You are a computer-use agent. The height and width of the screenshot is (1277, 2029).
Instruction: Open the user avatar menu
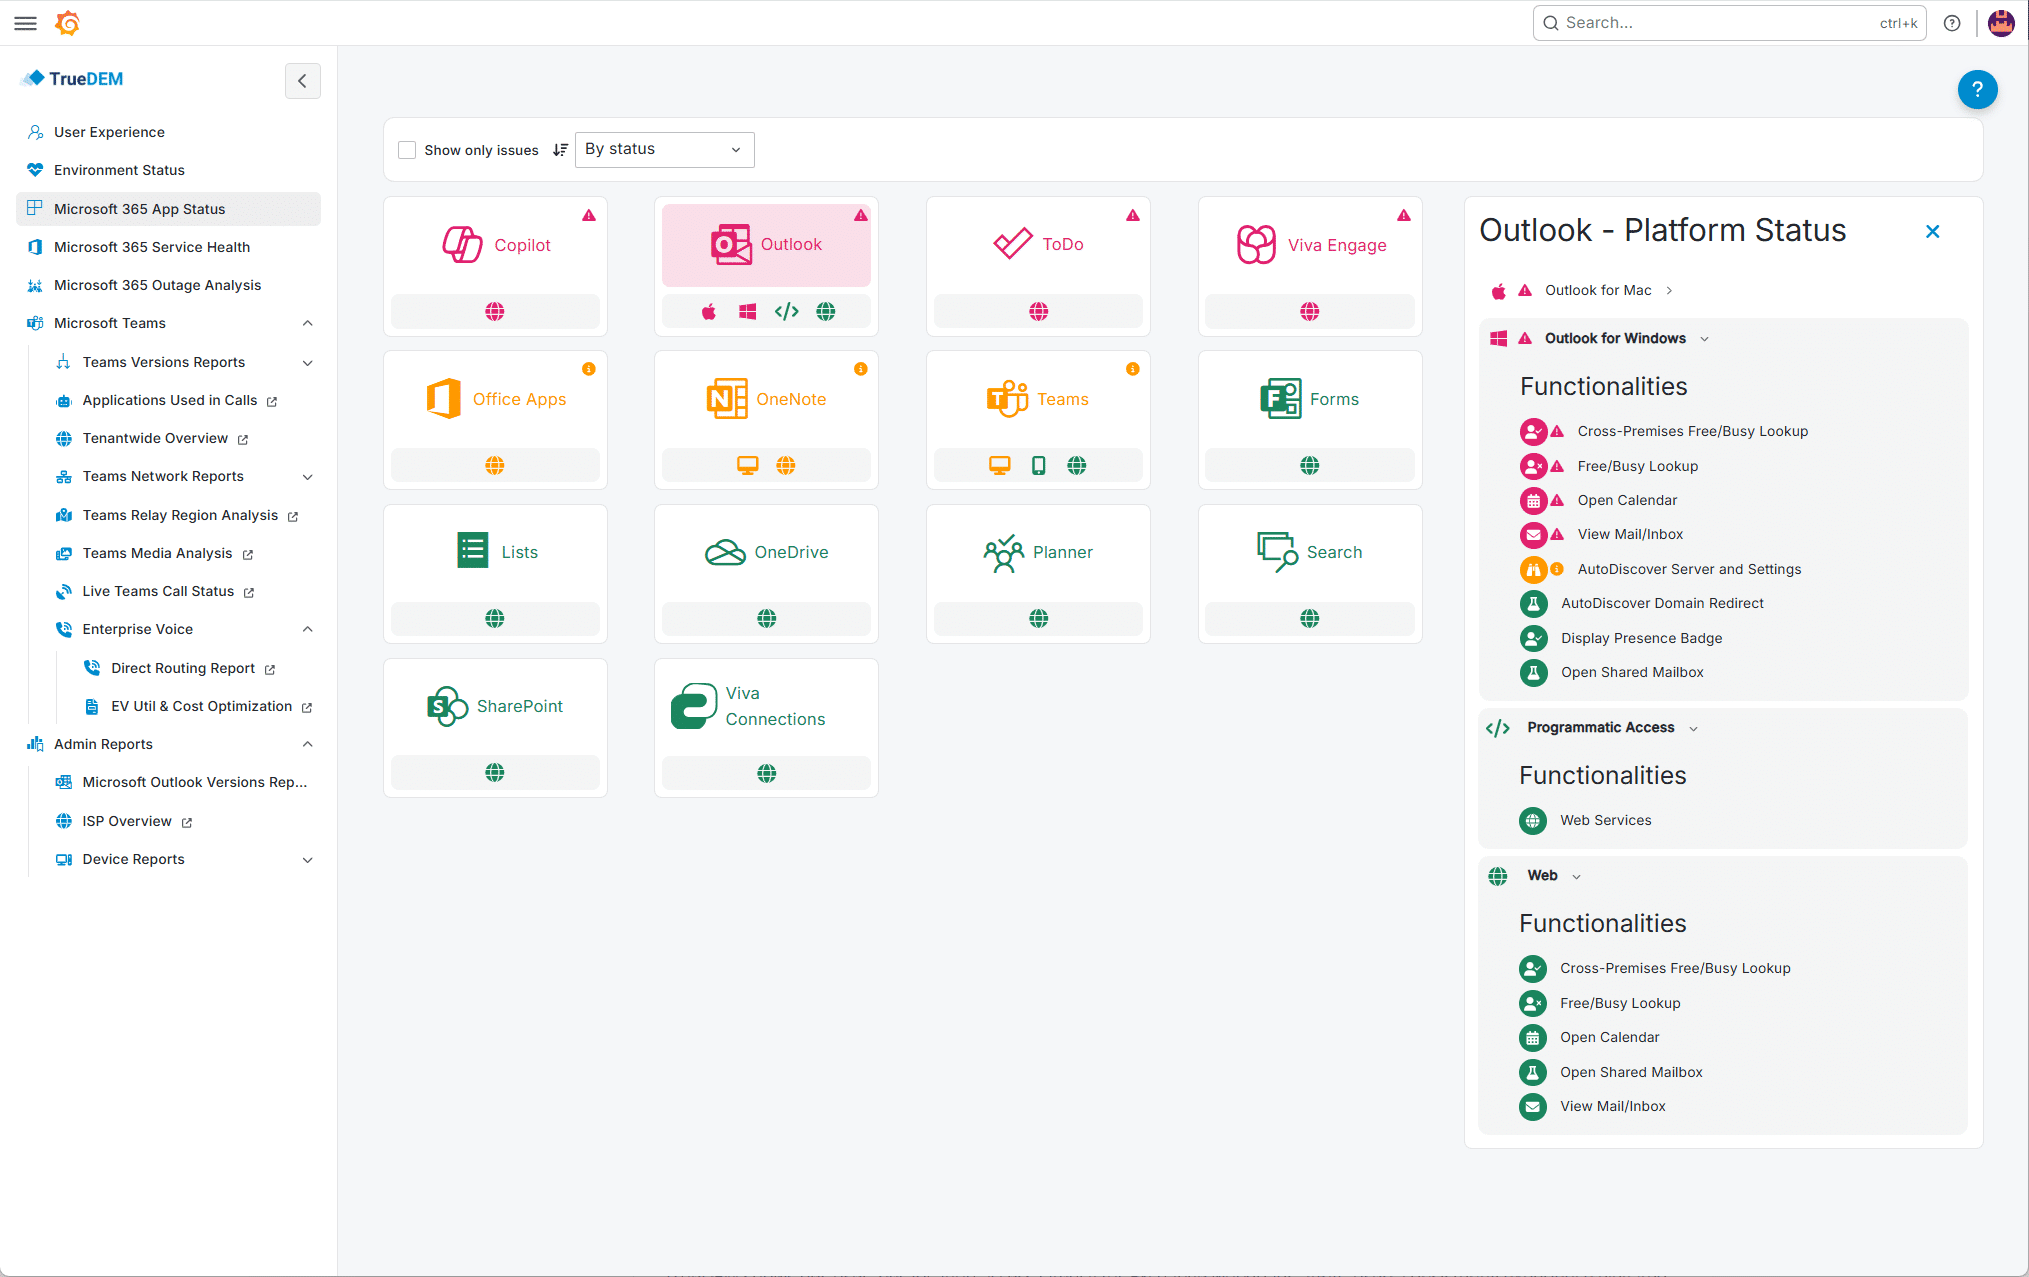pyautogui.click(x=2001, y=23)
